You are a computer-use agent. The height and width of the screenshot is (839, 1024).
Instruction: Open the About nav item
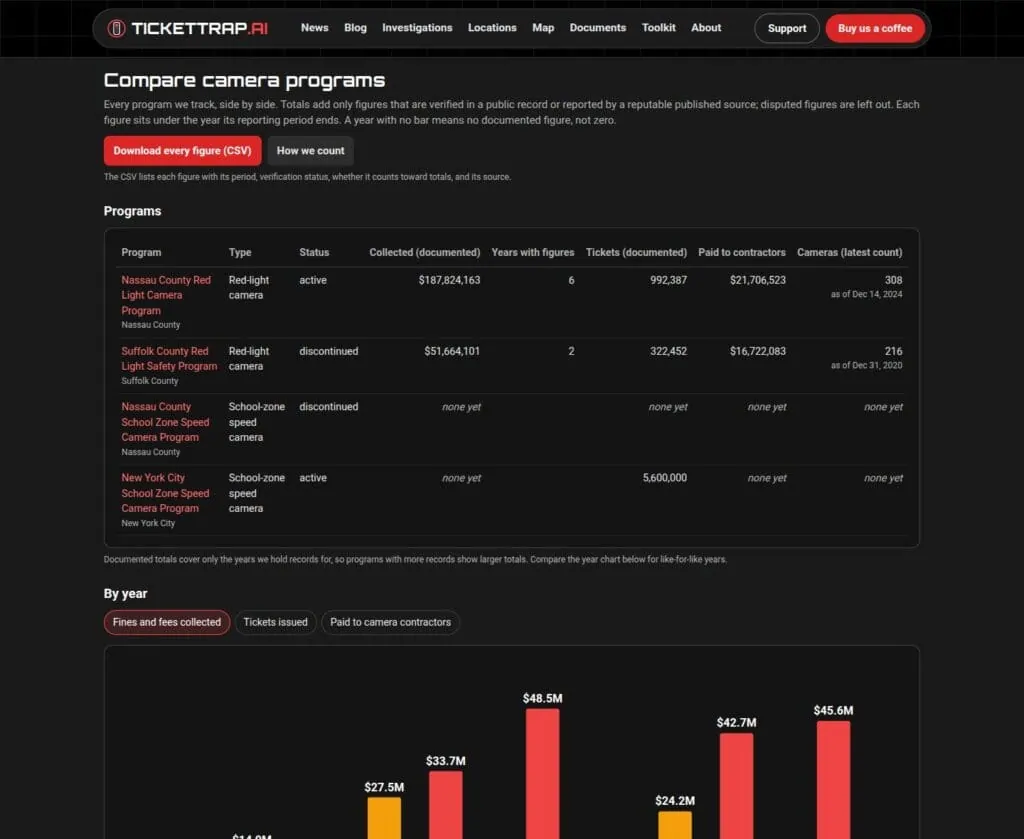[706, 27]
